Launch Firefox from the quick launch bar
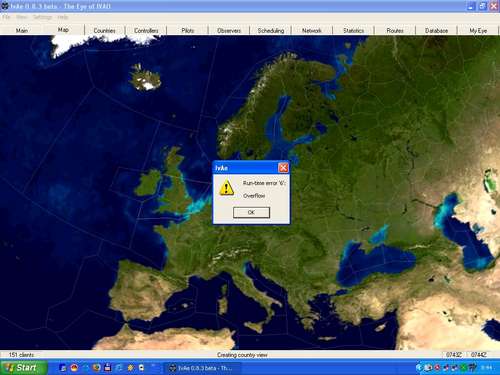Screen dimensions: 500x375 click(x=97, y=368)
